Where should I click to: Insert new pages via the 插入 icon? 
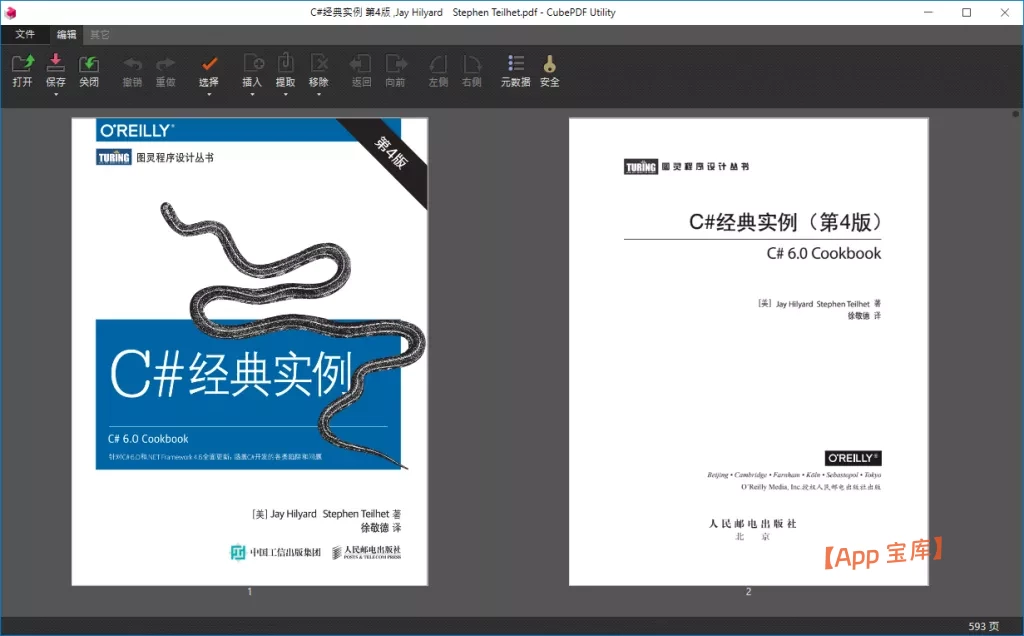pyautogui.click(x=252, y=66)
